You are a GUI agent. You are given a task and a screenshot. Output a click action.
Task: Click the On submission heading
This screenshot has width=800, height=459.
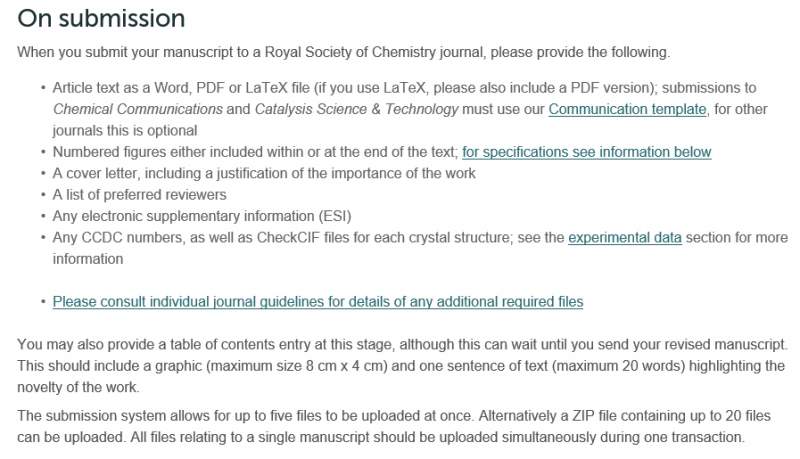point(101,19)
